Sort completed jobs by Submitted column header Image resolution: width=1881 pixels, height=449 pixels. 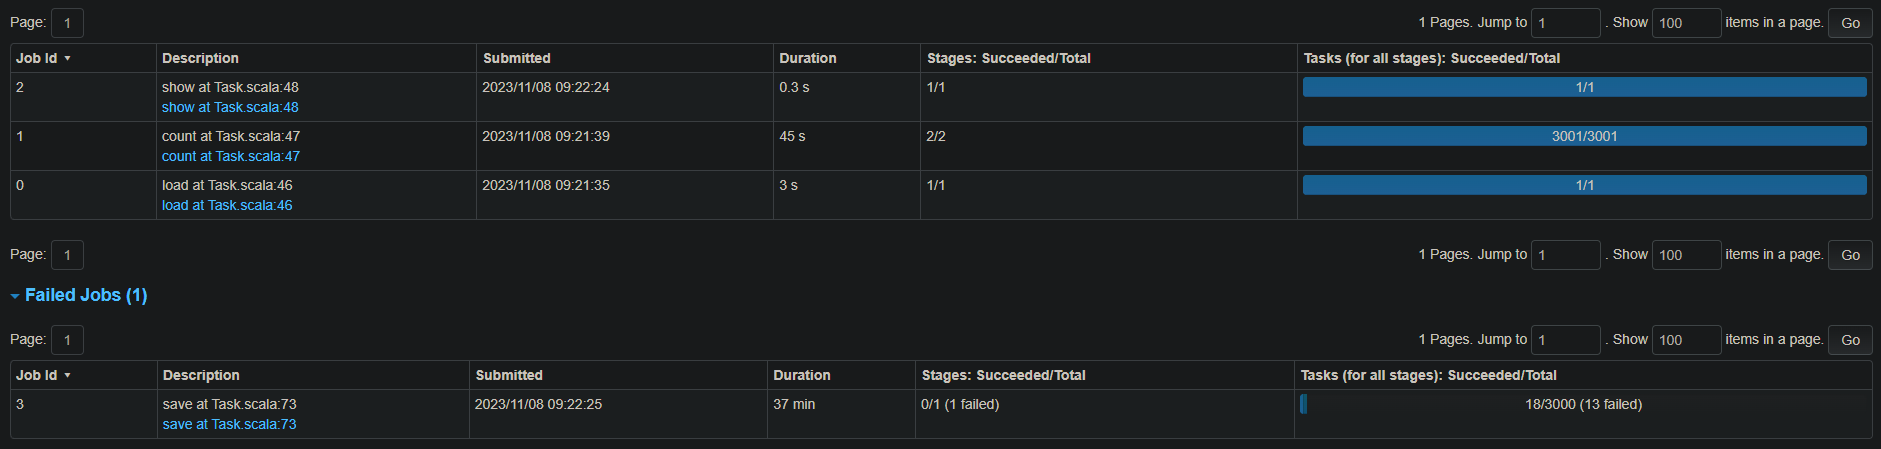516,58
